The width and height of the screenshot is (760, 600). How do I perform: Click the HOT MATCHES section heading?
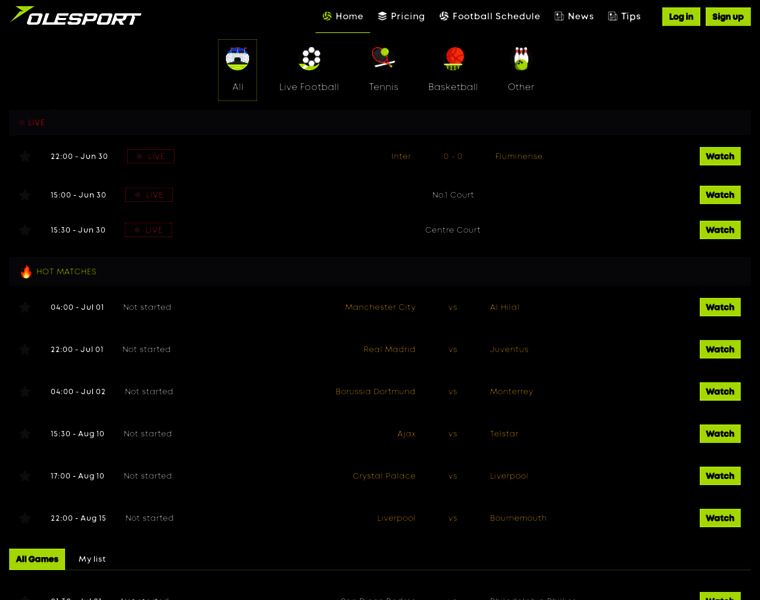point(66,272)
